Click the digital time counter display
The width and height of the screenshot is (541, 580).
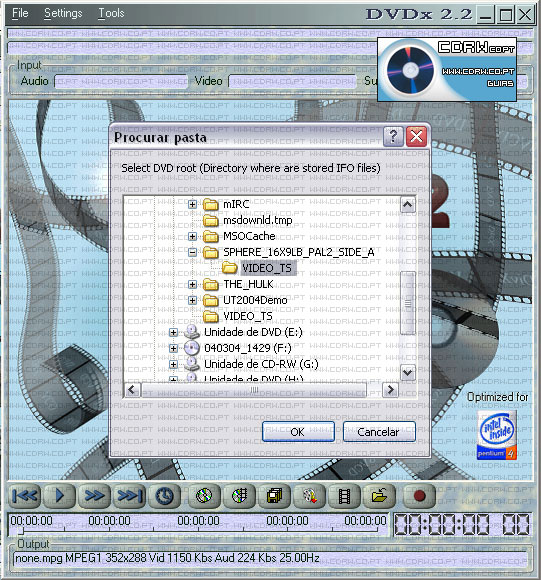click(x=462, y=525)
